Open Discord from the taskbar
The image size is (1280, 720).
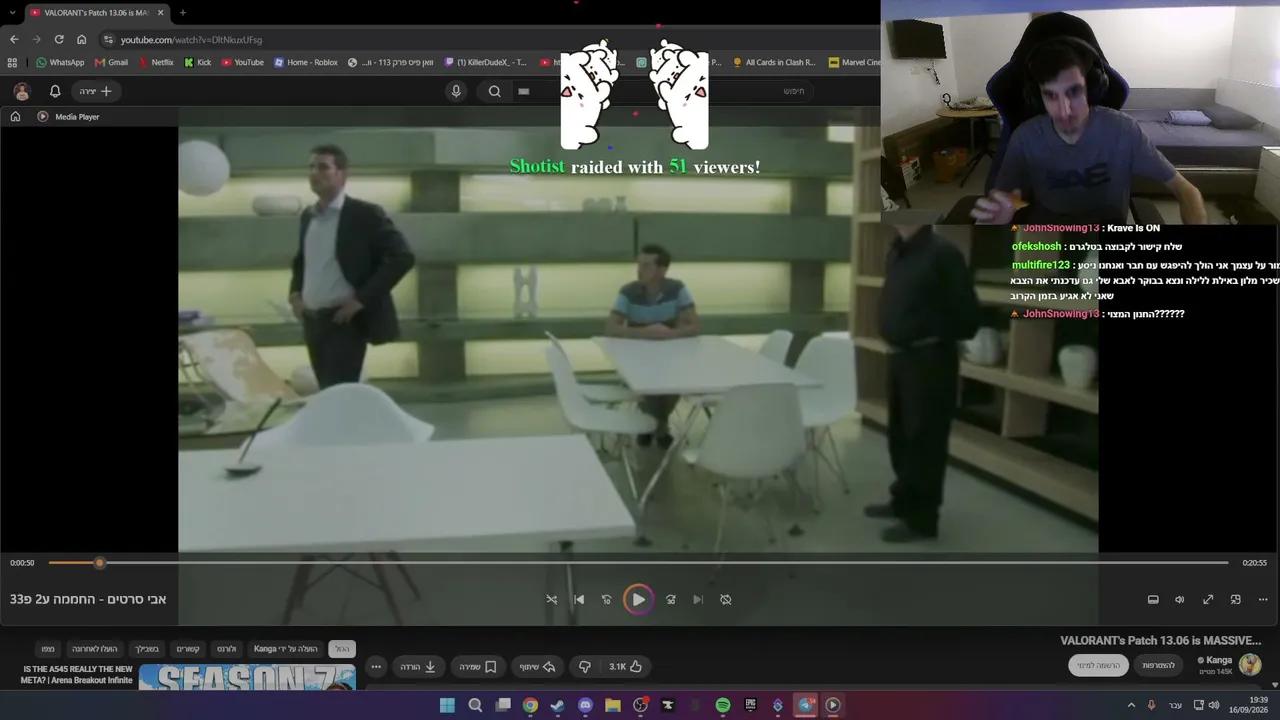pos(585,705)
